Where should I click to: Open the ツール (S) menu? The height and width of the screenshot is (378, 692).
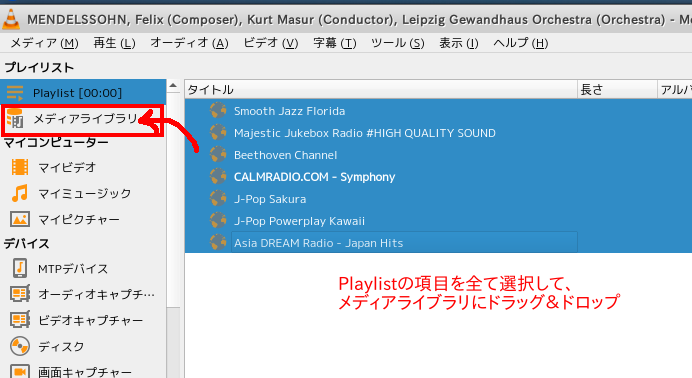point(397,43)
